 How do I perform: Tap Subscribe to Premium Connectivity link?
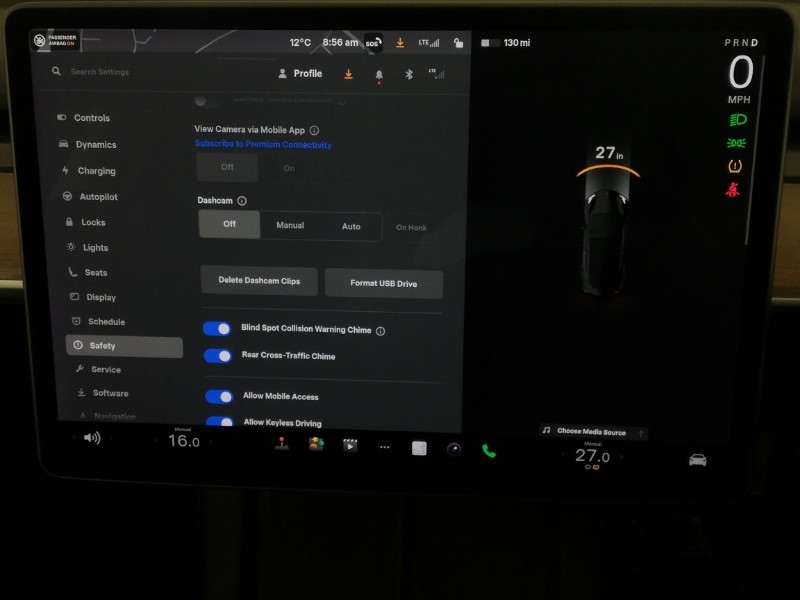click(265, 145)
